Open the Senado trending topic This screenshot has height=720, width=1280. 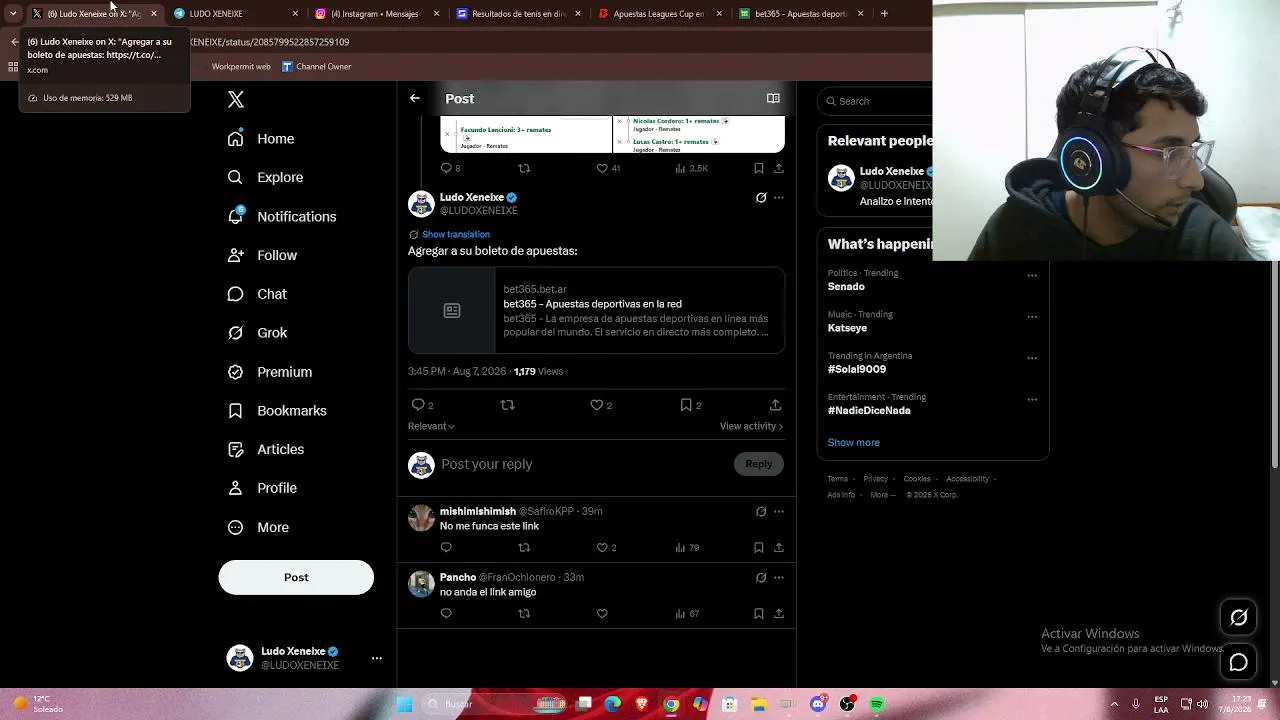[x=846, y=287]
